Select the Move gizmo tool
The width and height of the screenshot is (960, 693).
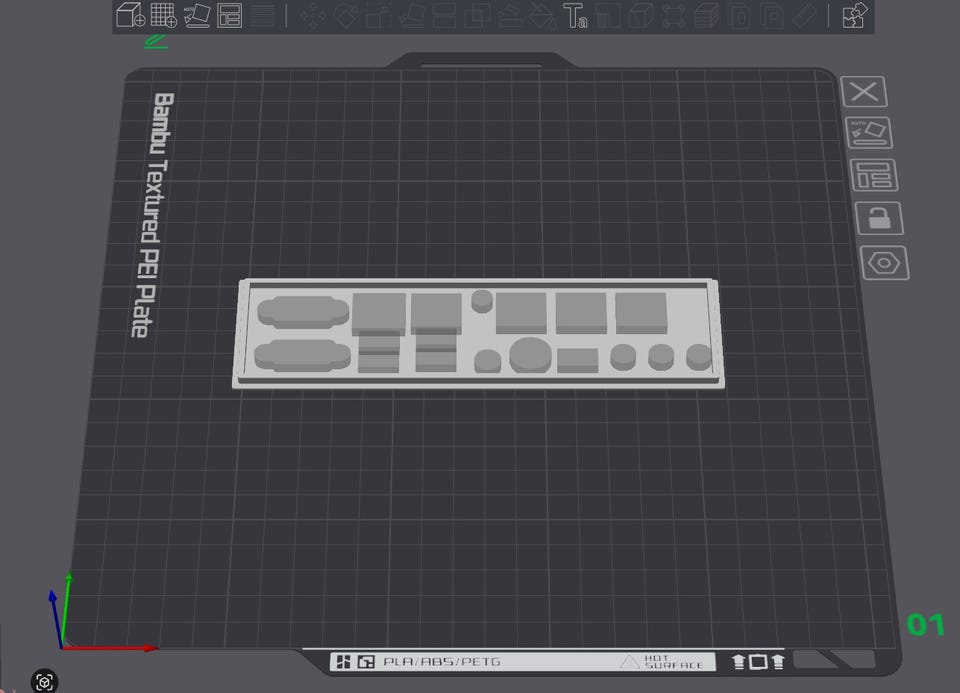tap(313, 16)
